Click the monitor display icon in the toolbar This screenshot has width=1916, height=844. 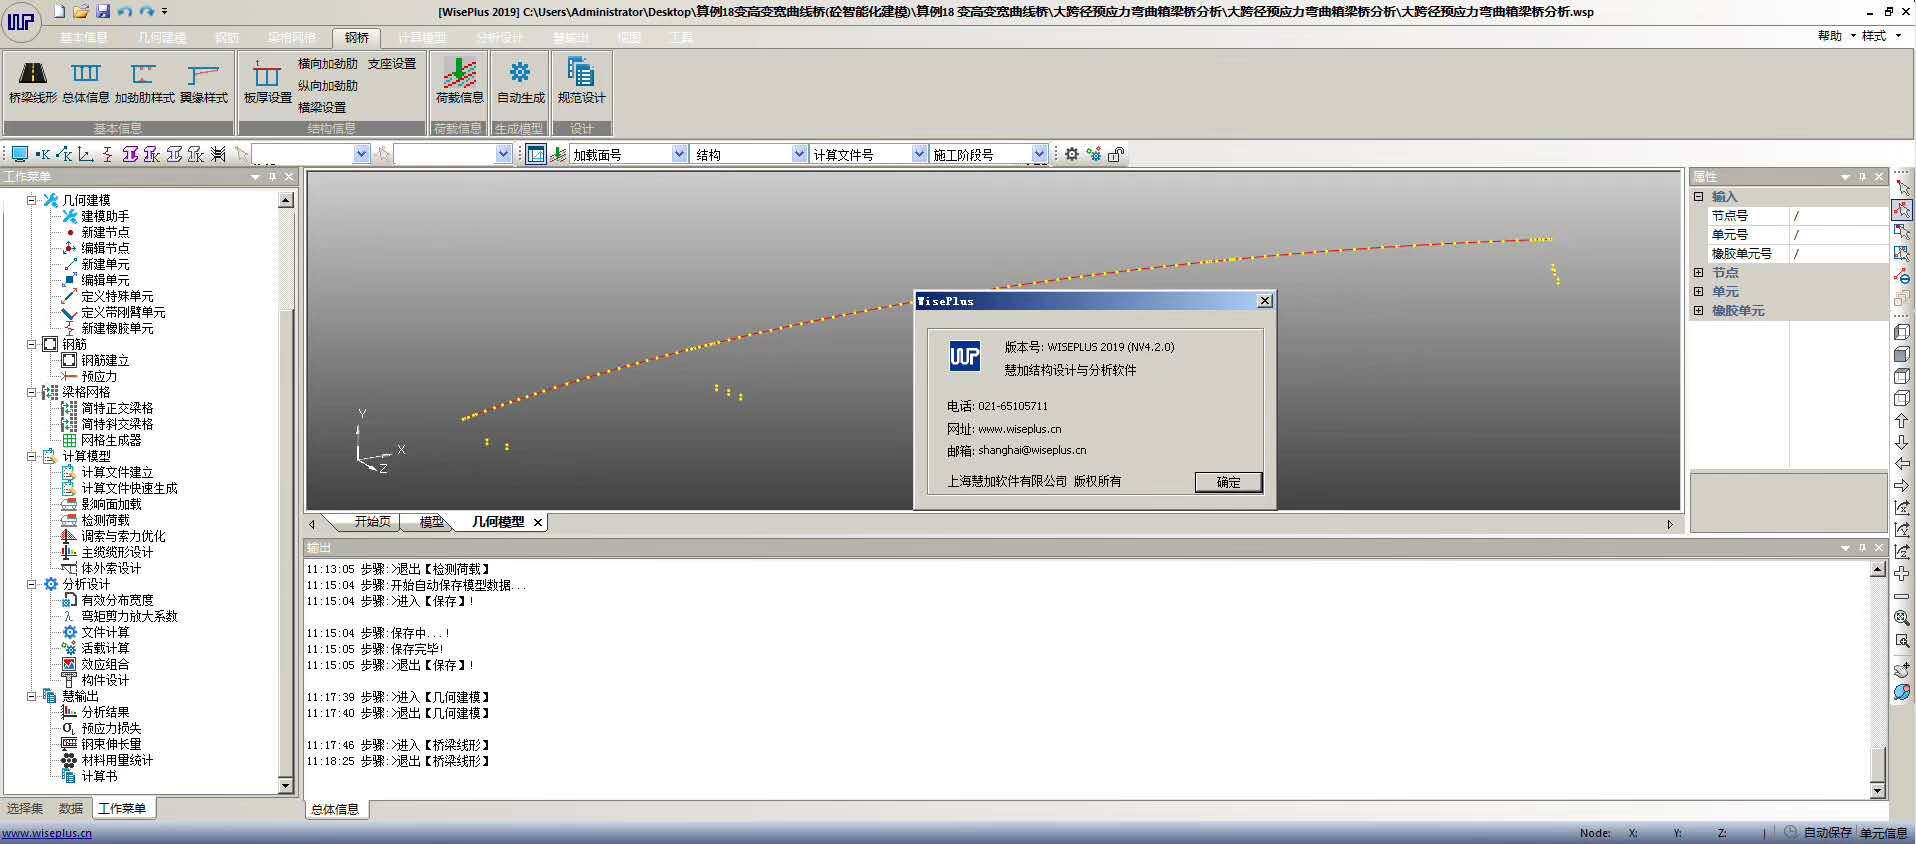click(x=19, y=154)
